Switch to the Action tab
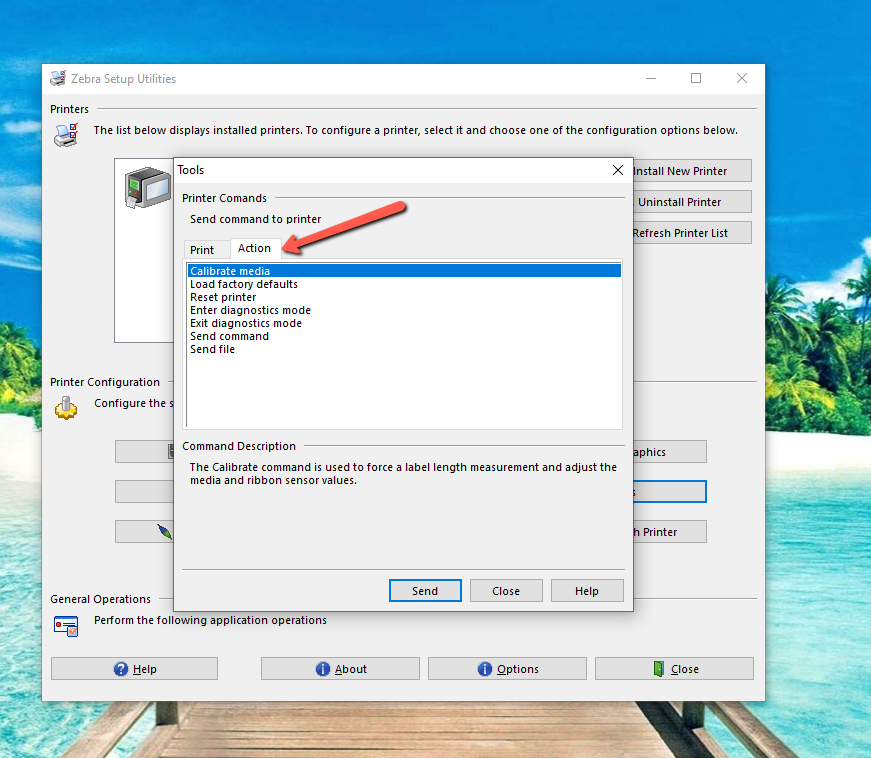The image size is (871, 758). point(254,248)
